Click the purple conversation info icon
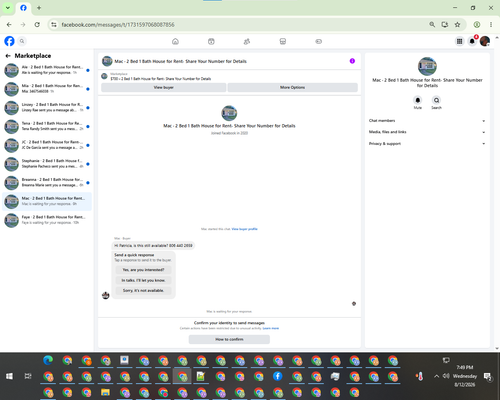This screenshot has height=400, width=500. (352, 61)
